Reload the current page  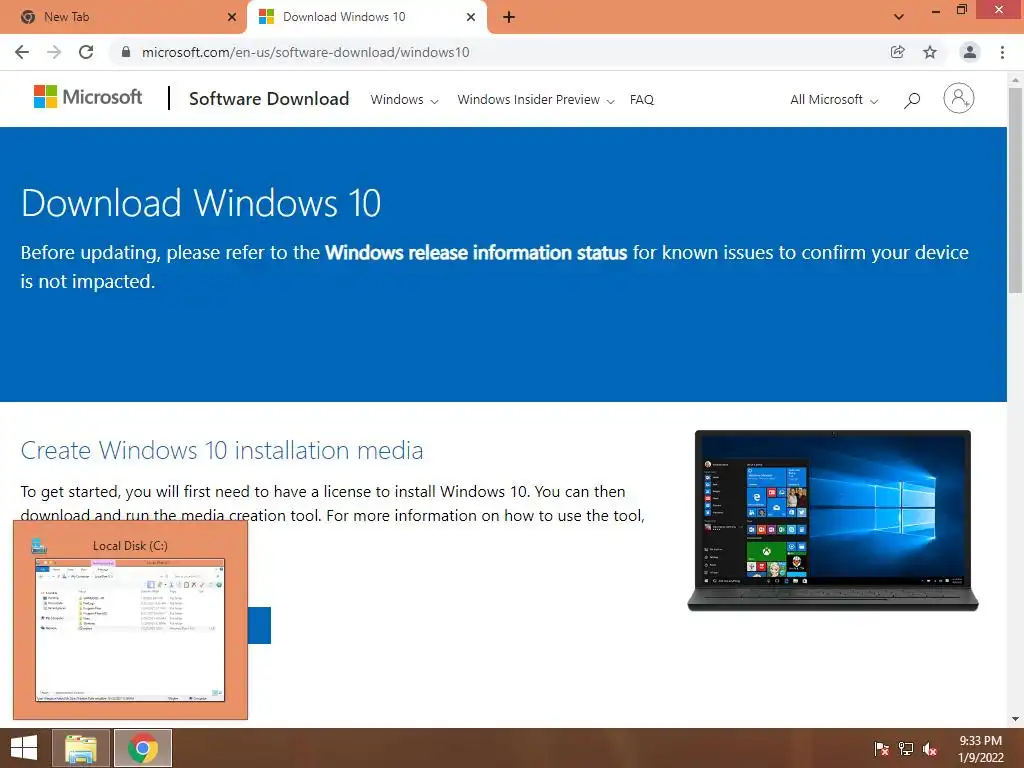(86, 52)
